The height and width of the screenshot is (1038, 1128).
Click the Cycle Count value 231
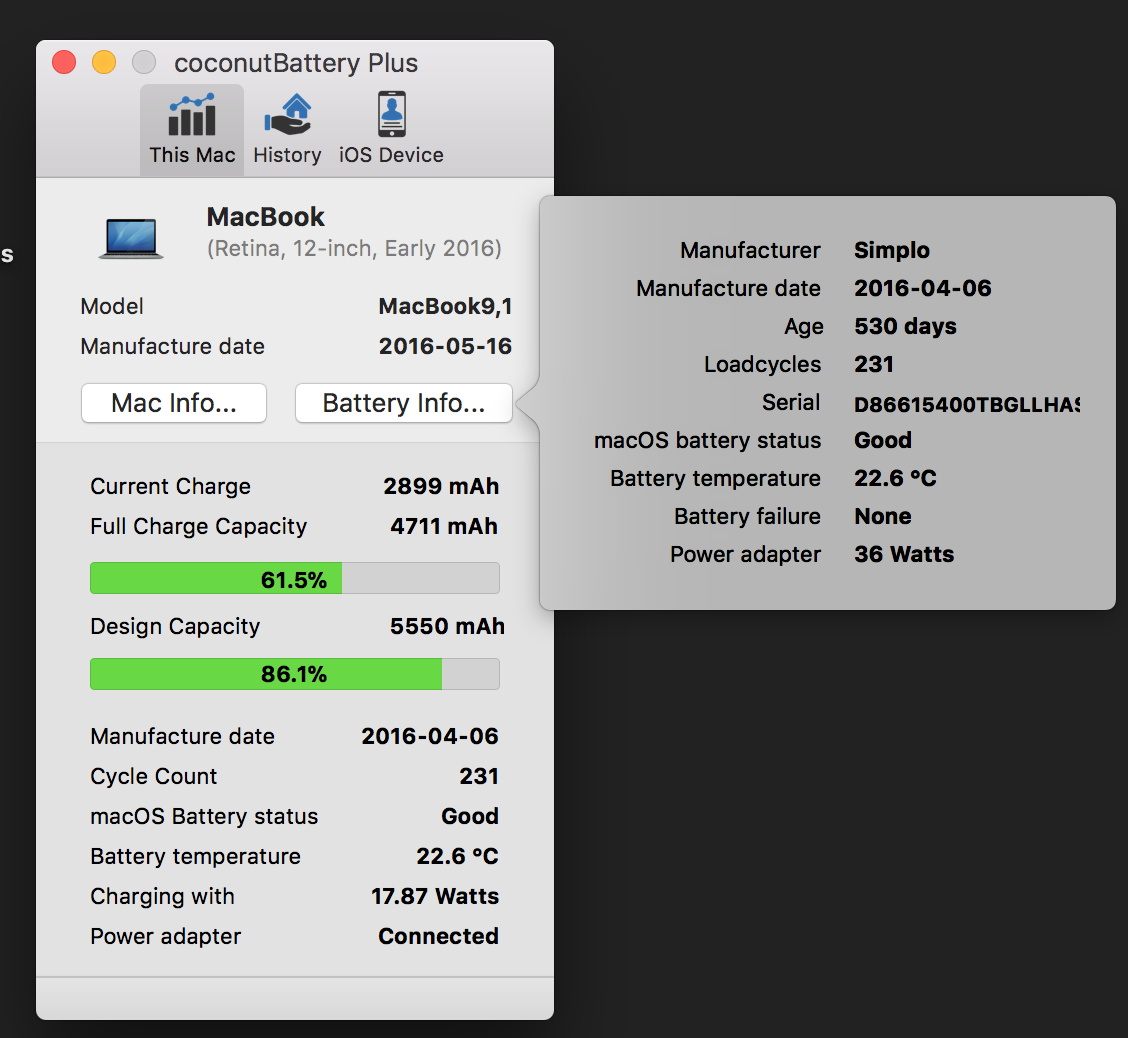479,776
